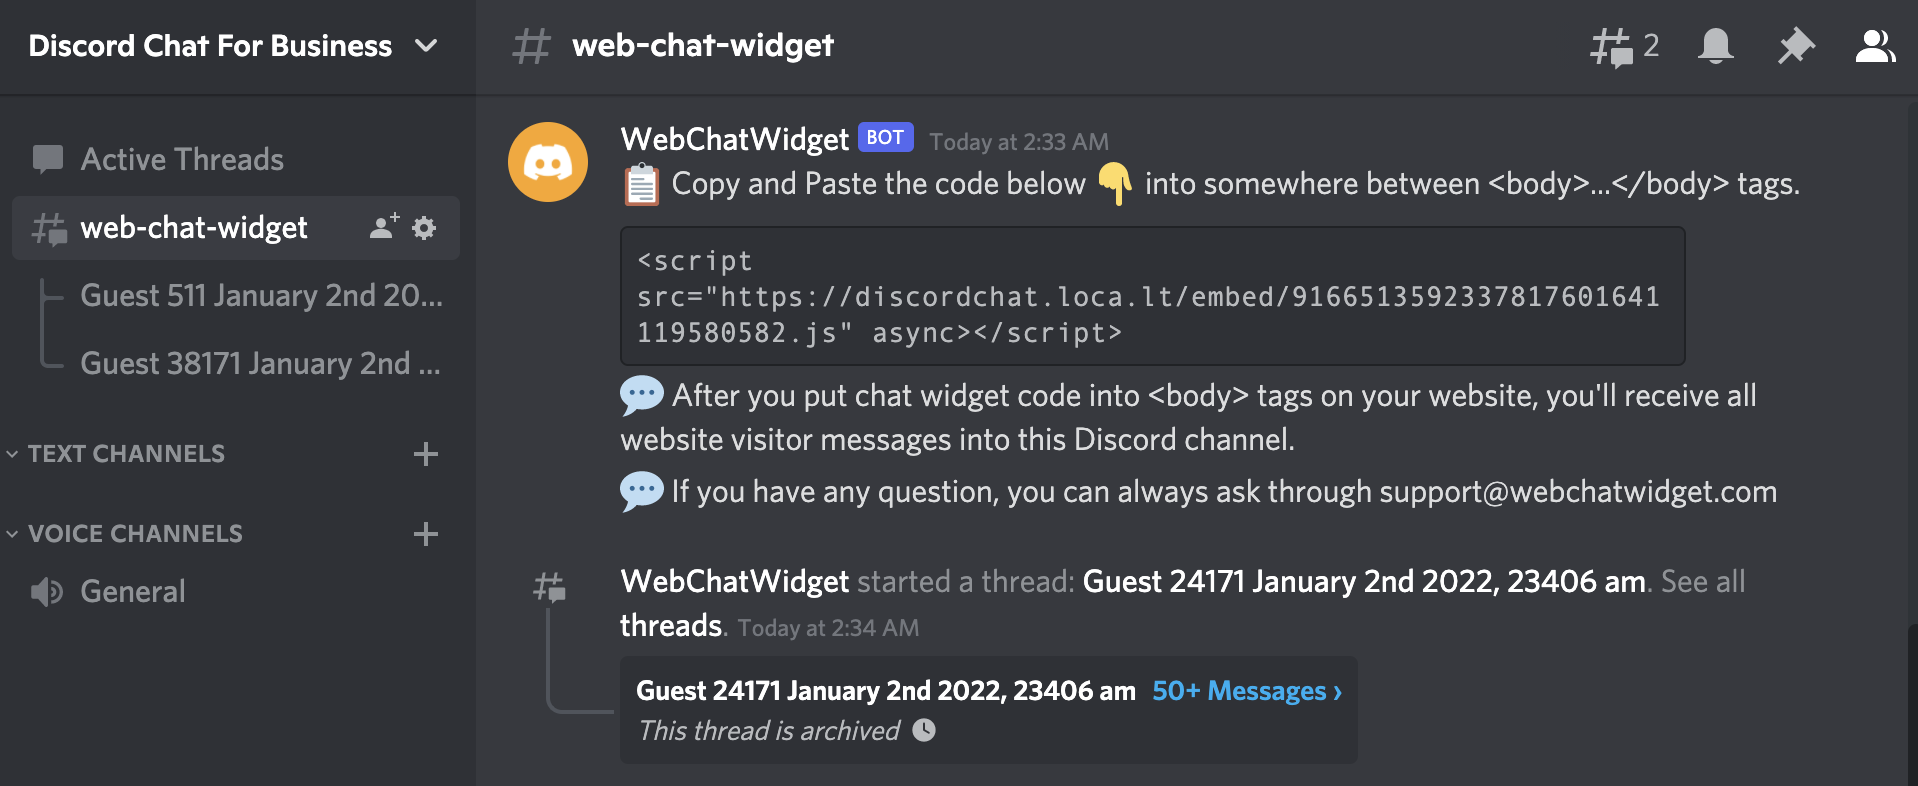Viewport: 1918px width, 786px height.
Task: Open the 50+ Messages thread link
Action: click(1245, 690)
